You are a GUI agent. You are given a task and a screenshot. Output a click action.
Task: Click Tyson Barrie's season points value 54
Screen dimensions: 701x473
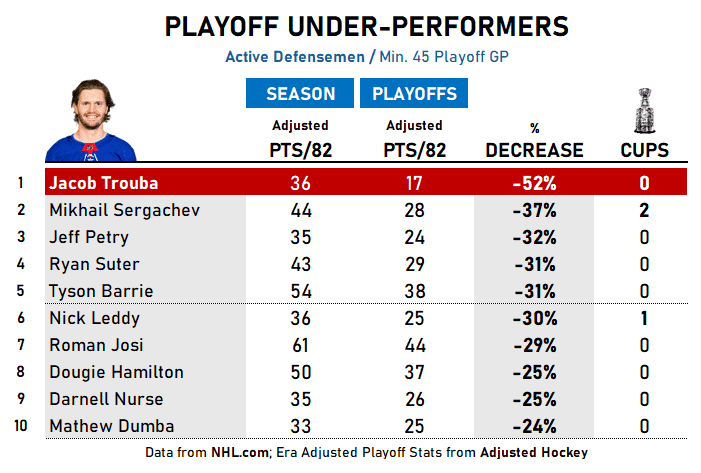[300, 291]
